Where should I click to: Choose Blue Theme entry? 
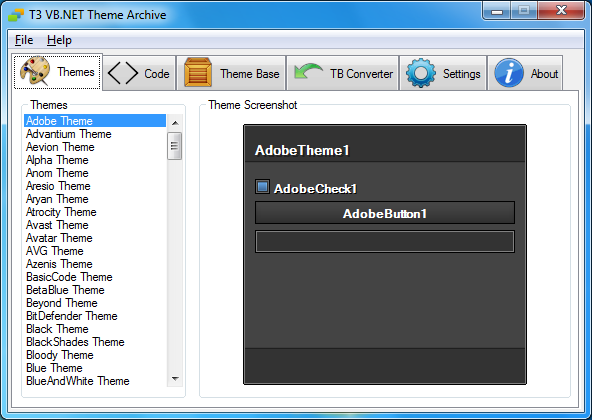tap(95, 368)
